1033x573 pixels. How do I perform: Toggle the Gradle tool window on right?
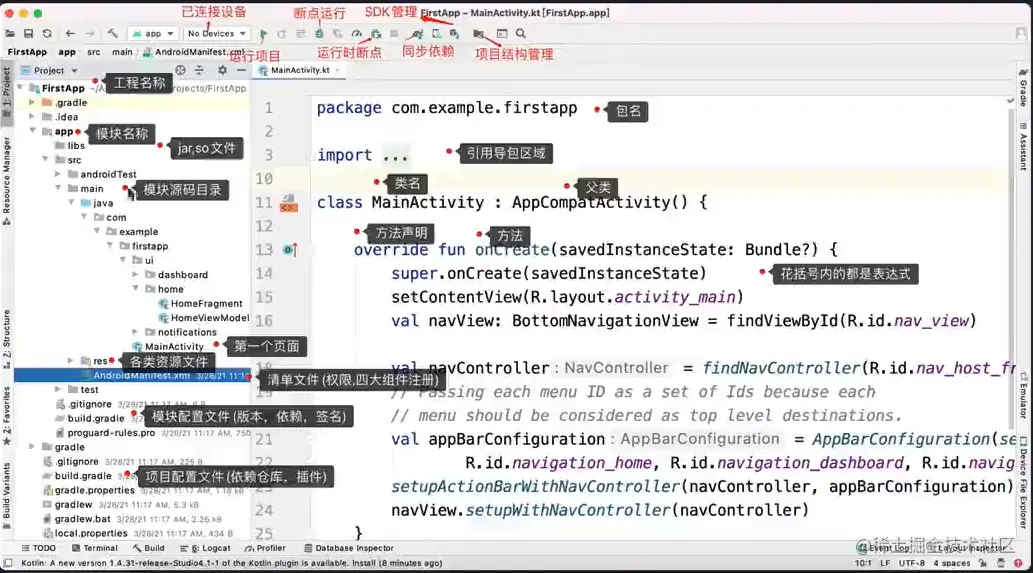pos(1022,87)
